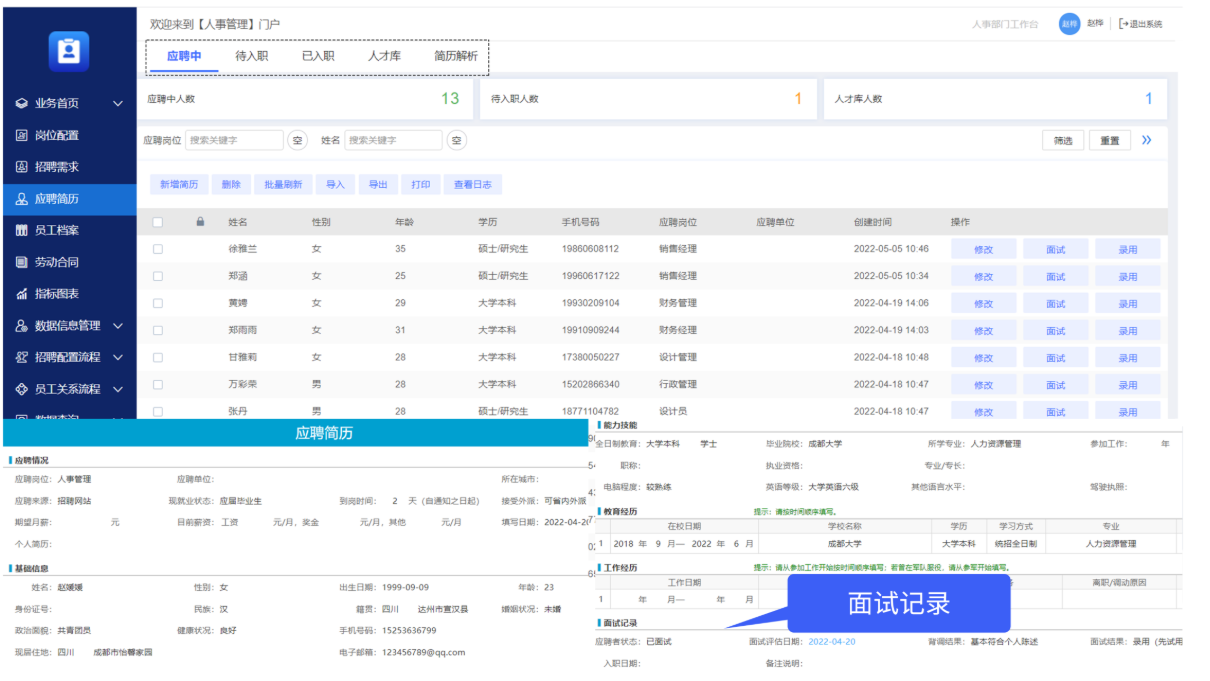The height and width of the screenshot is (681, 1210).
Task: Click the 业务首页 sidebar icon
Action: 21,103
